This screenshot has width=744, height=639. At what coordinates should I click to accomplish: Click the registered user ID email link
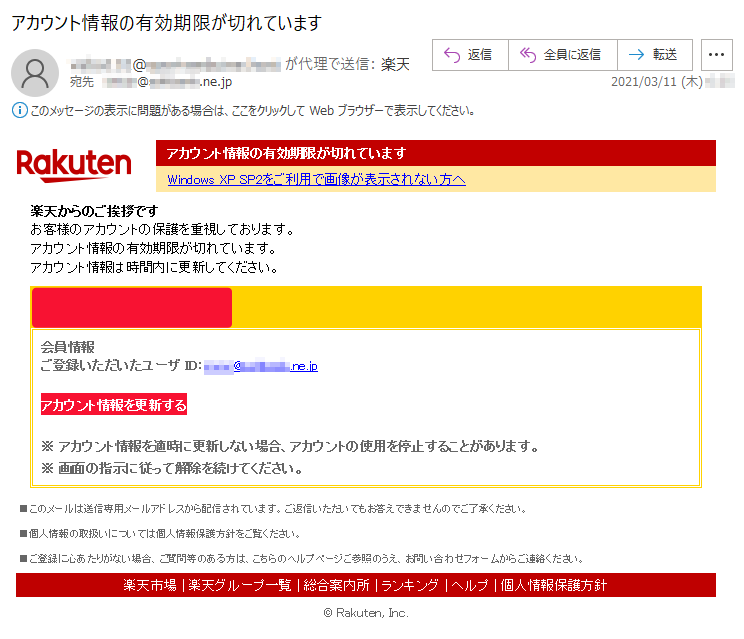[260, 366]
